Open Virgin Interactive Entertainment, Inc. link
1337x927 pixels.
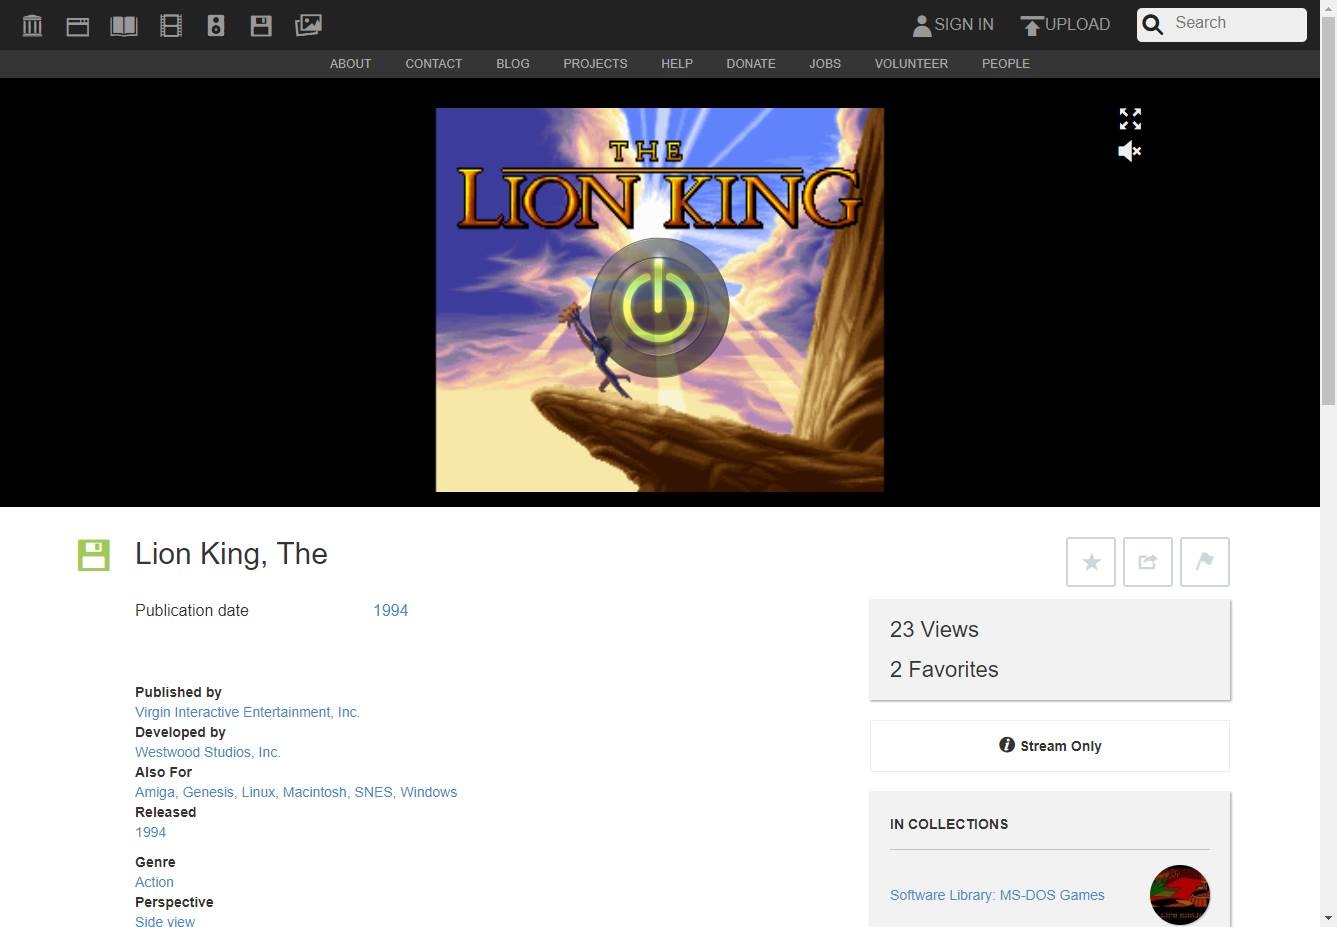coord(247,712)
